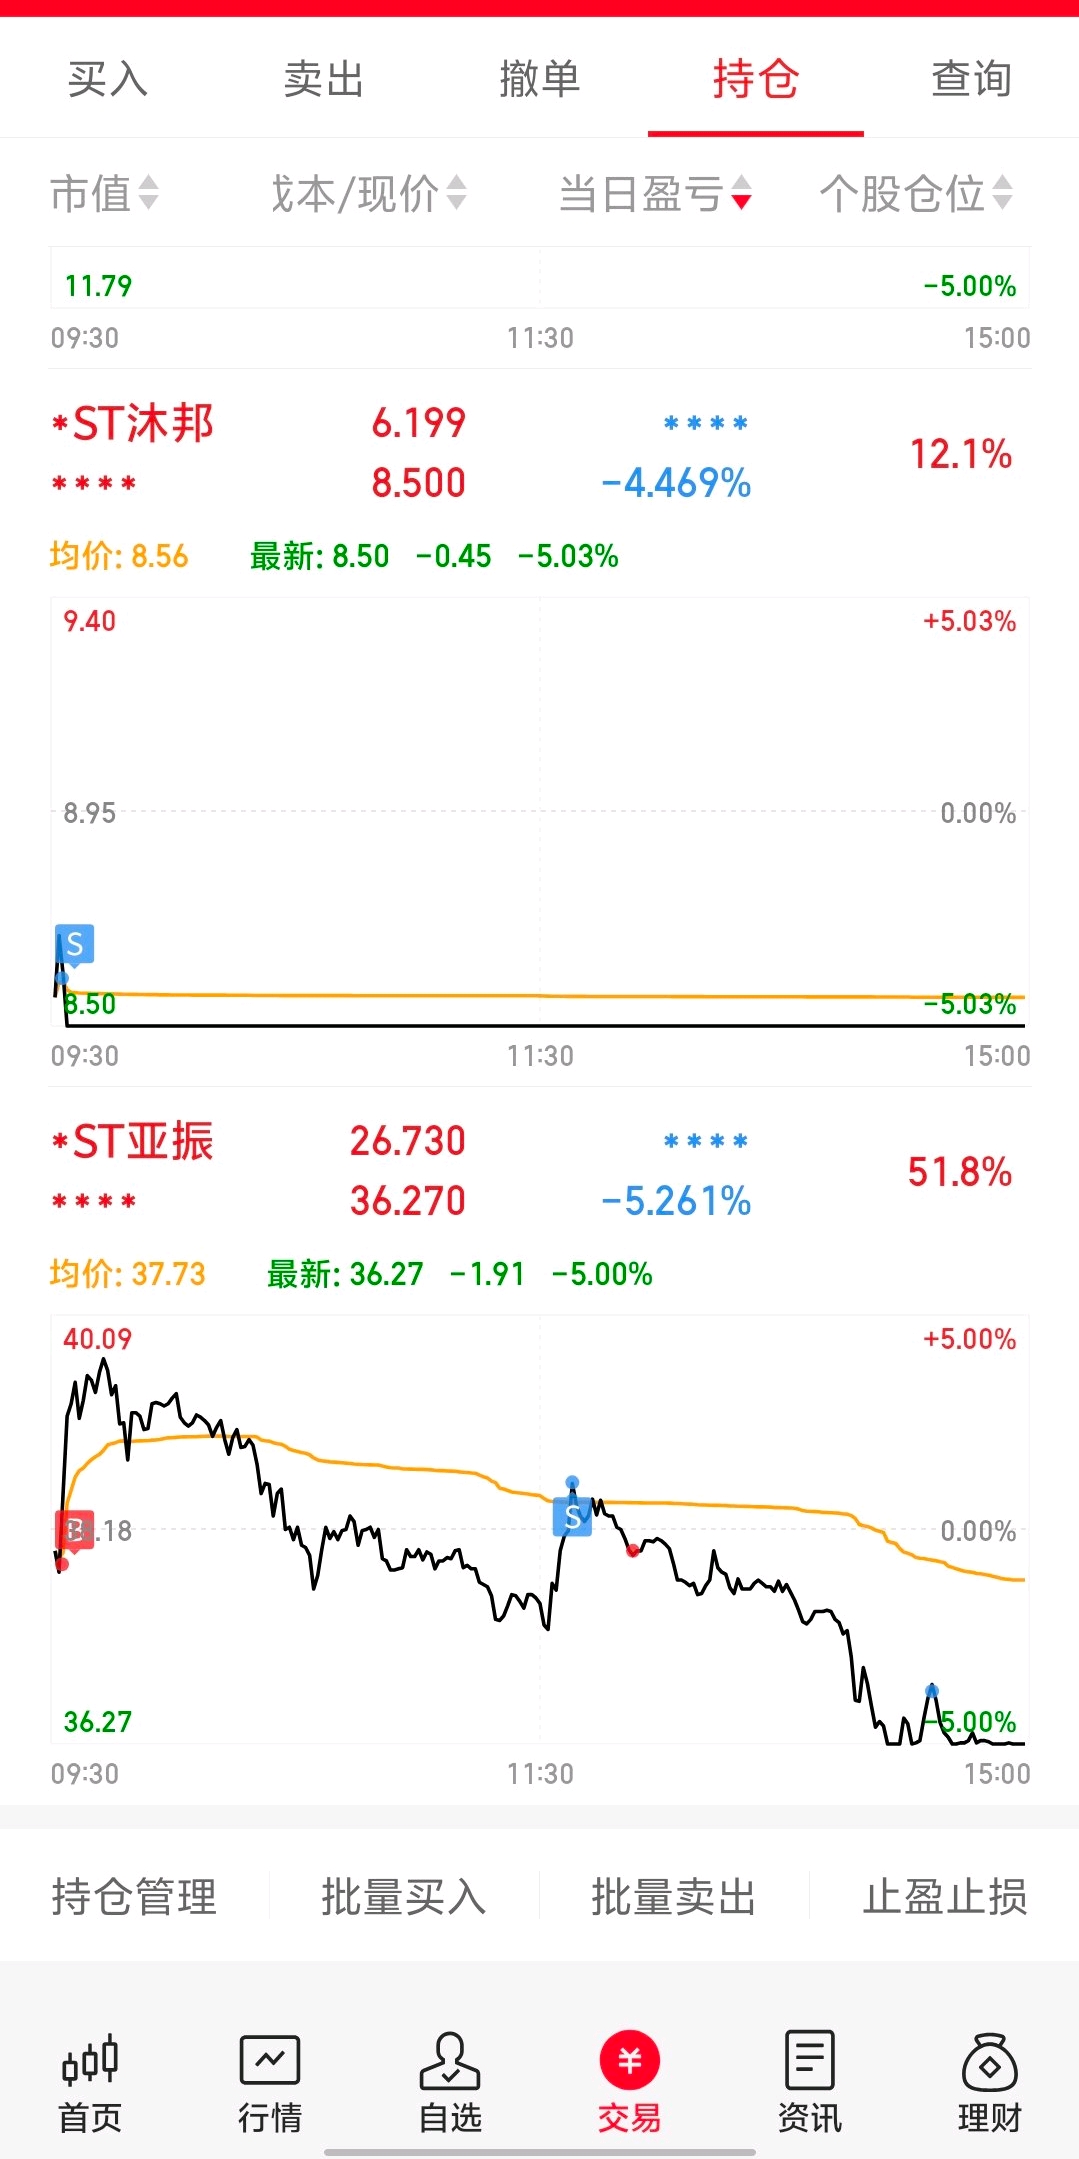Reveal hidden **** value under *ST沐邦
Viewport: 1079px width, 2159px height.
tap(94, 484)
